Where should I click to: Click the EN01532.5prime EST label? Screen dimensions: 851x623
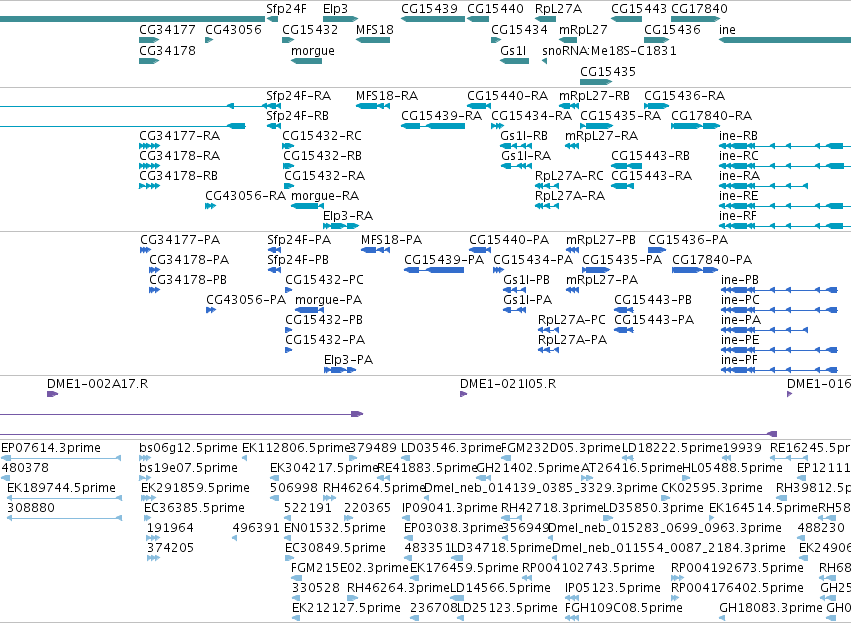click(335, 528)
